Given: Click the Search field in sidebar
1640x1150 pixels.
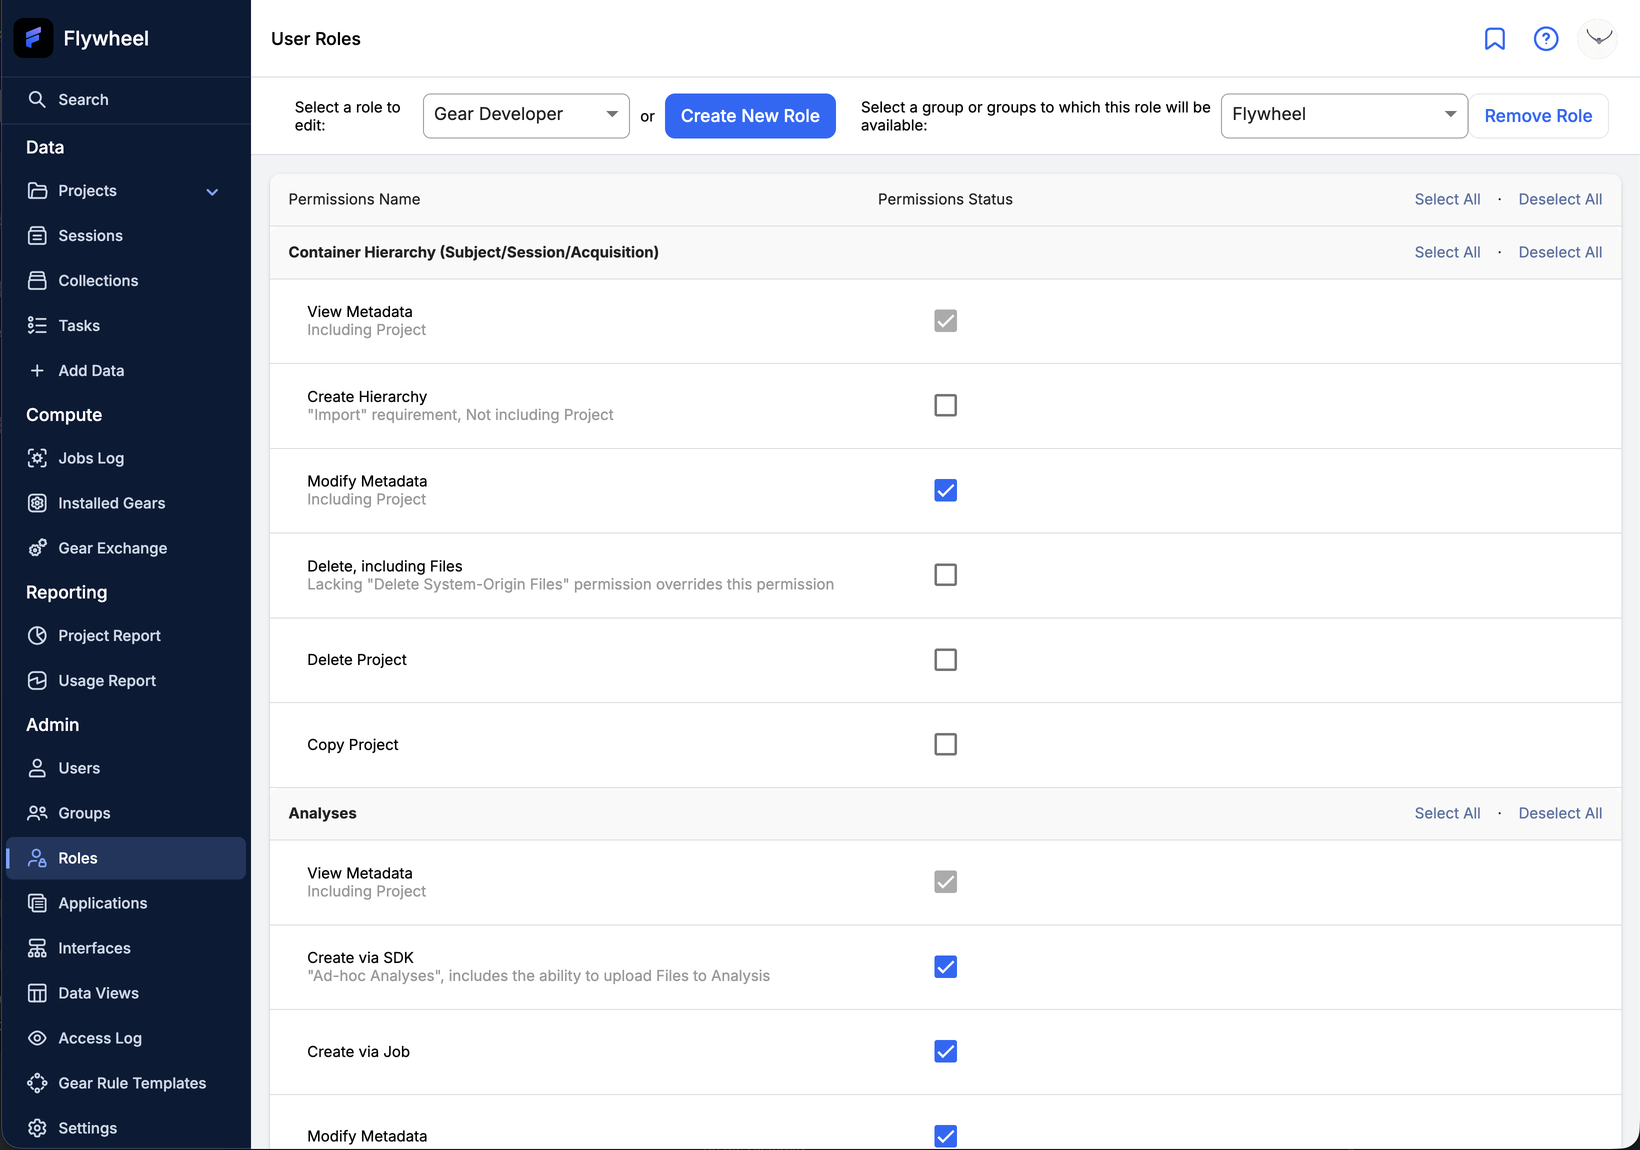Looking at the screenshot, I should (x=126, y=99).
